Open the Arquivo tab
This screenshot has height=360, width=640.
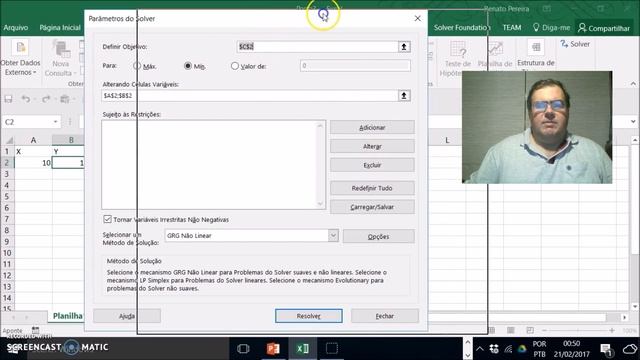(16, 28)
